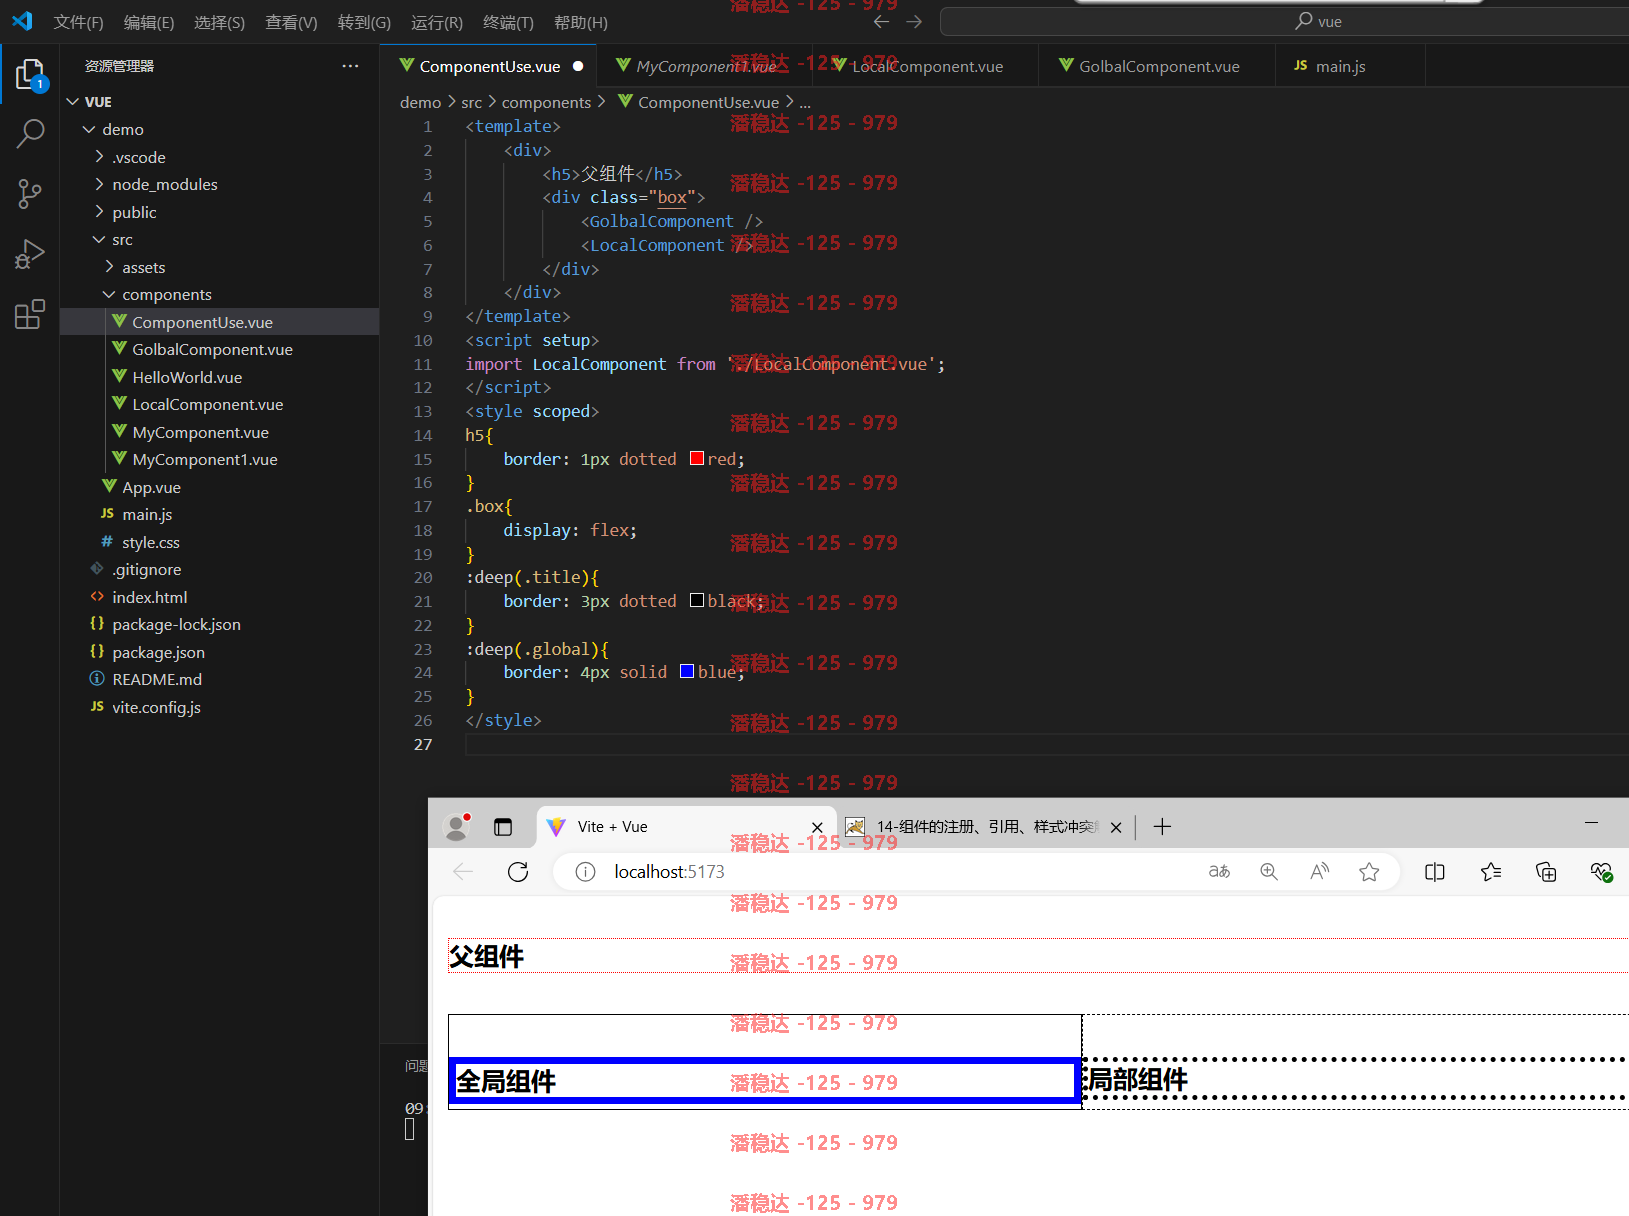Click the 全局组件 box in the browser page

click(x=764, y=1081)
